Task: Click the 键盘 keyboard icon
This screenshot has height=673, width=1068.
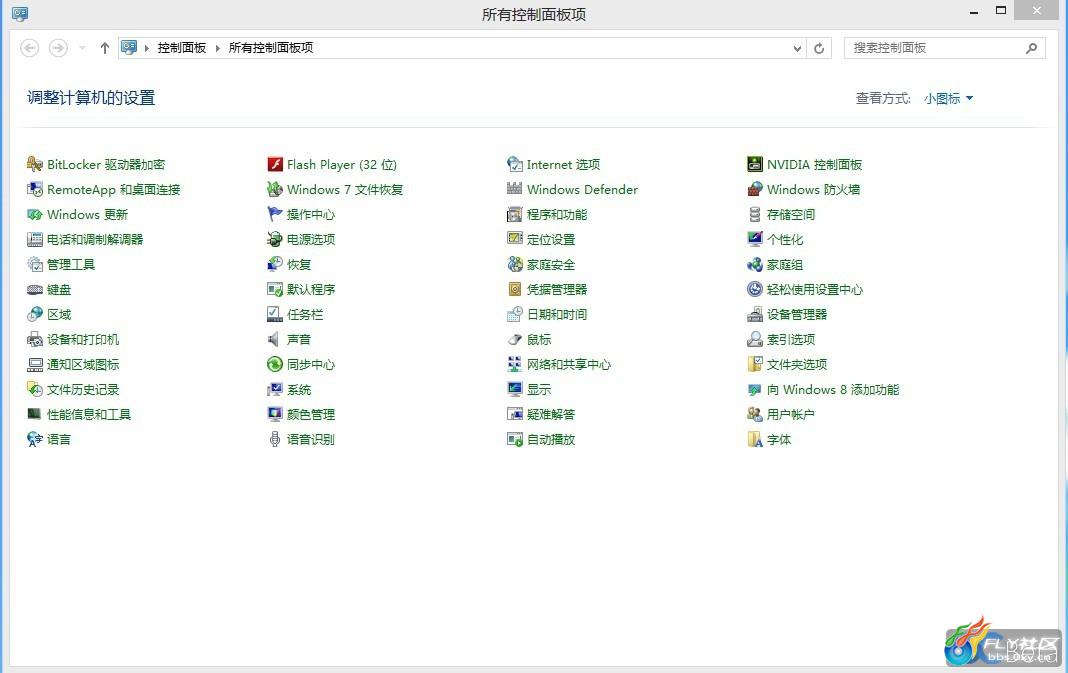Action: pos(35,289)
